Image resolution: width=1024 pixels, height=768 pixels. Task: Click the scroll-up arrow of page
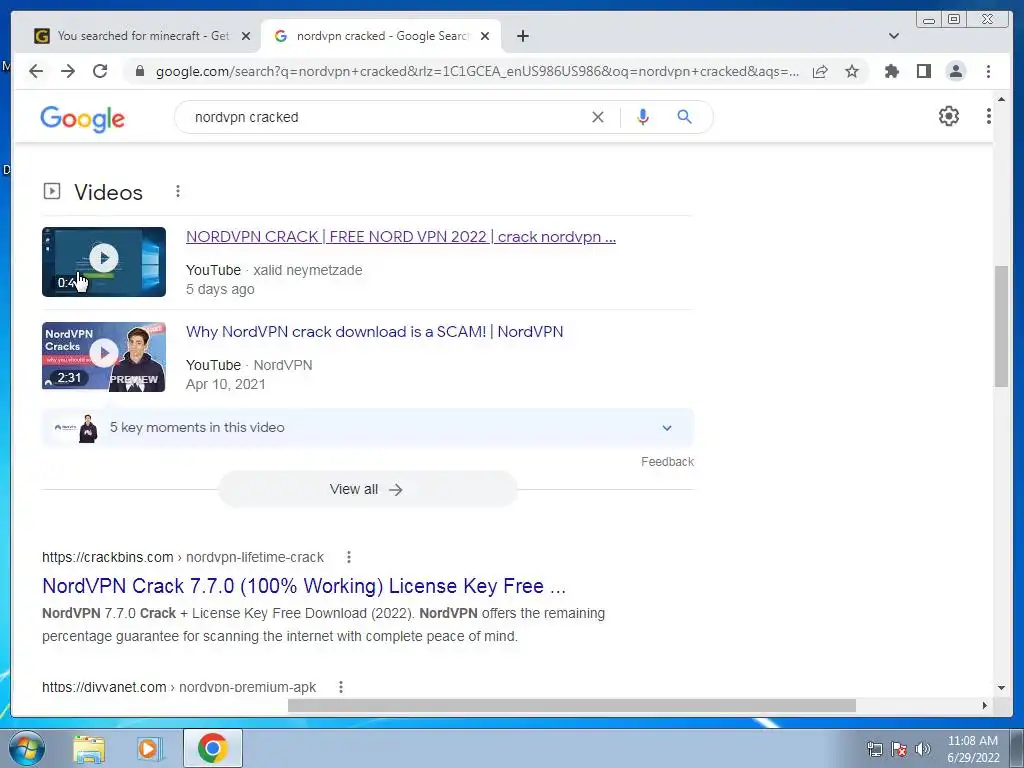click(x=1001, y=99)
